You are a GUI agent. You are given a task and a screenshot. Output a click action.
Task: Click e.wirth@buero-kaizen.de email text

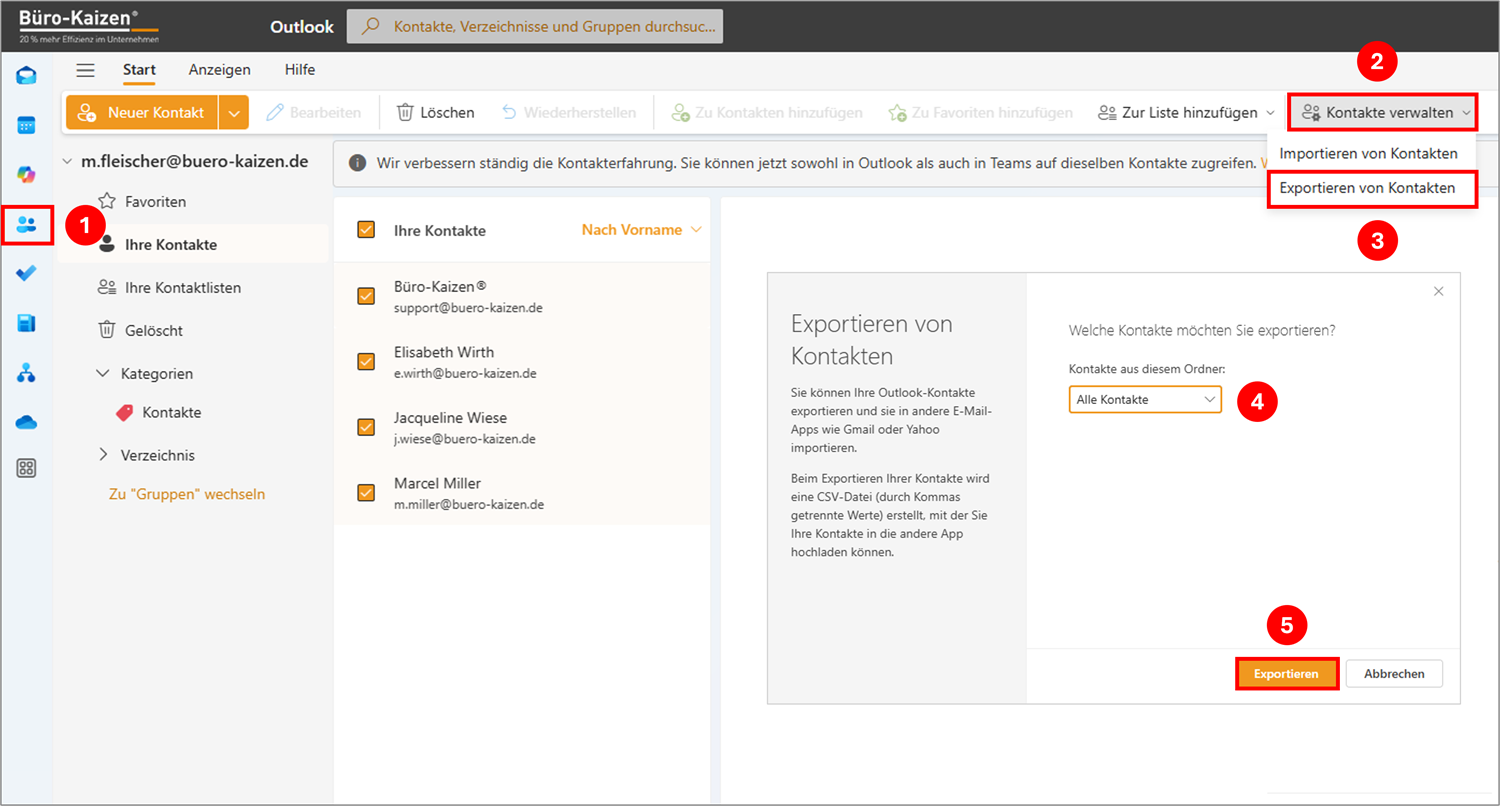point(465,373)
